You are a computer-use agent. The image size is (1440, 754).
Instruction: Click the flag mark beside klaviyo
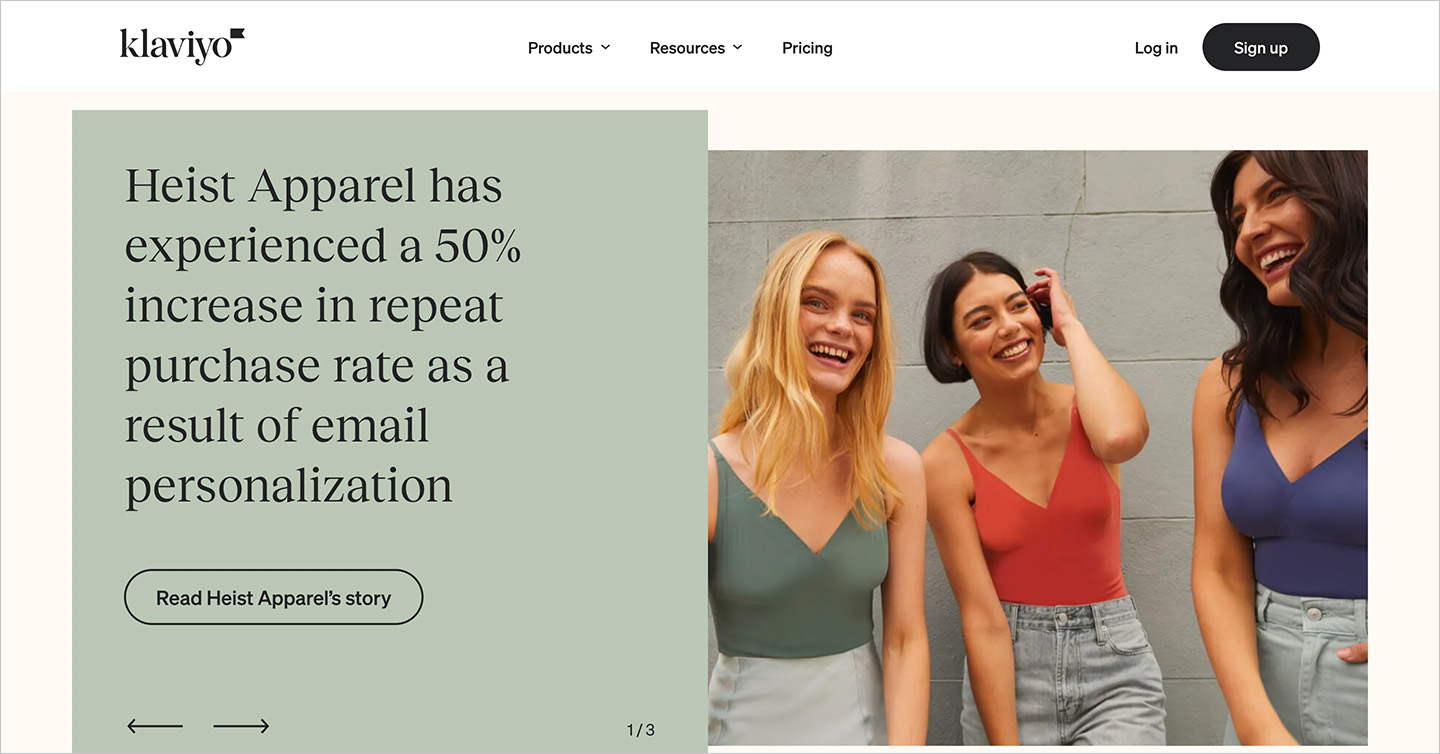pos(238,36)
